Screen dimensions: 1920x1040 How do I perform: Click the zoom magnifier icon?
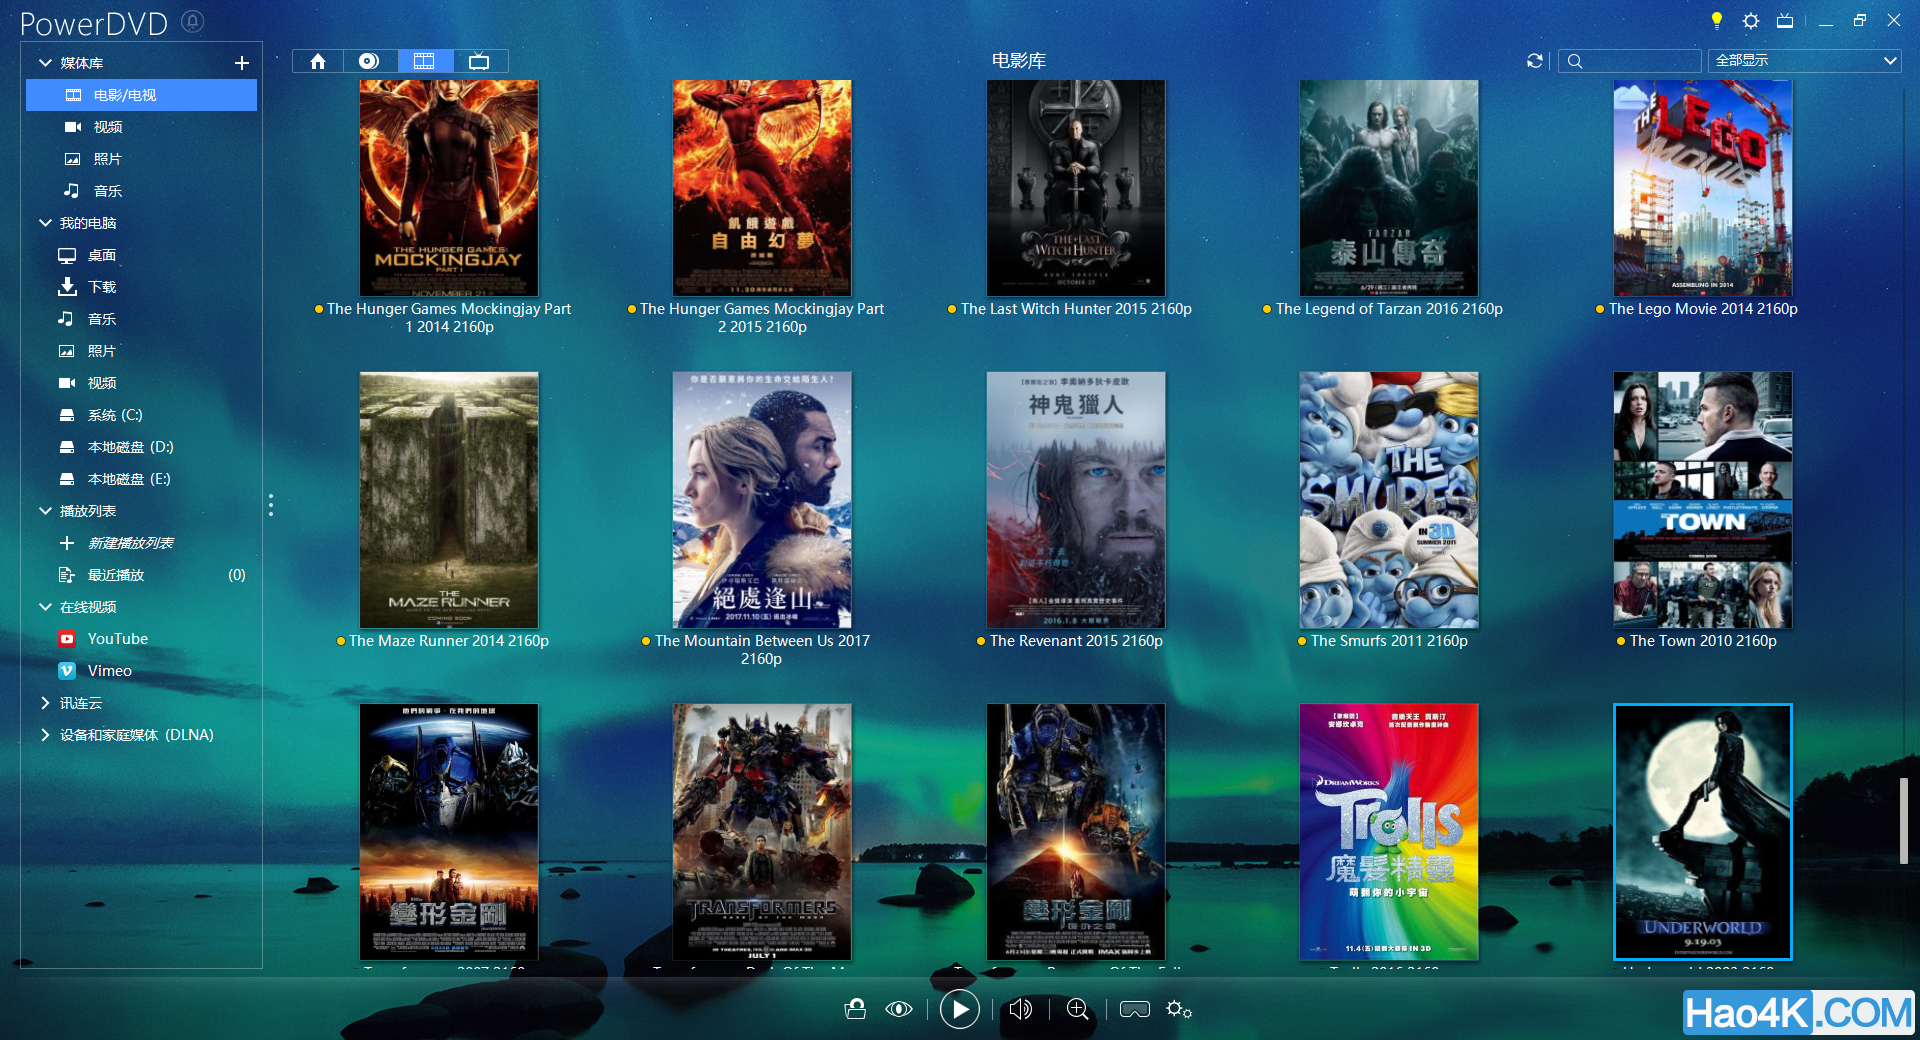click(x=1078, y=1009)
